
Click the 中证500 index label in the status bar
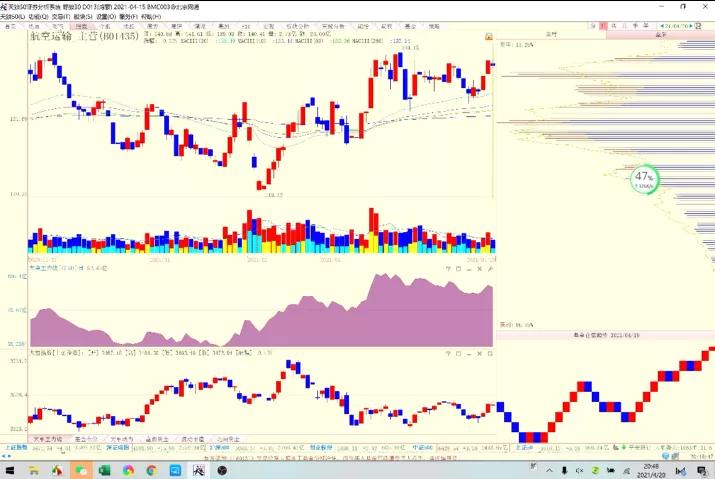coord(422,448)
